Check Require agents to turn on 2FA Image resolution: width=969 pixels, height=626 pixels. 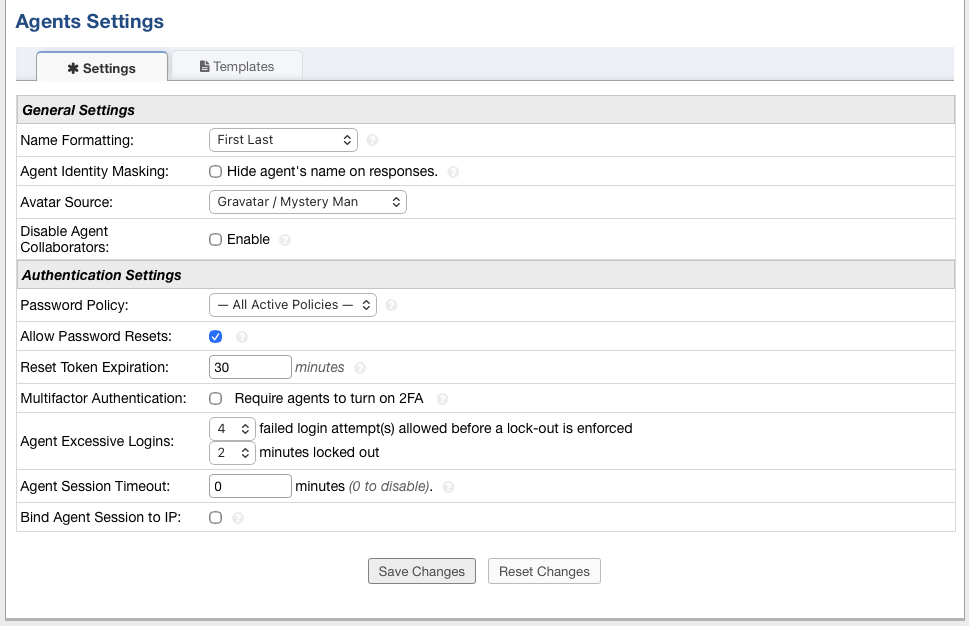[215, 399]
